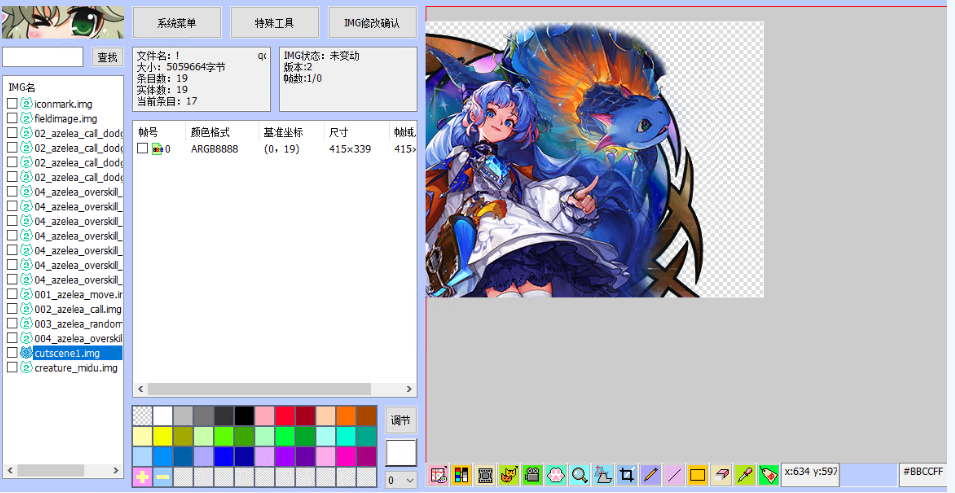Click the IMG修改确认 button
This screenshot has height=493, width=955.
point(372,23)
